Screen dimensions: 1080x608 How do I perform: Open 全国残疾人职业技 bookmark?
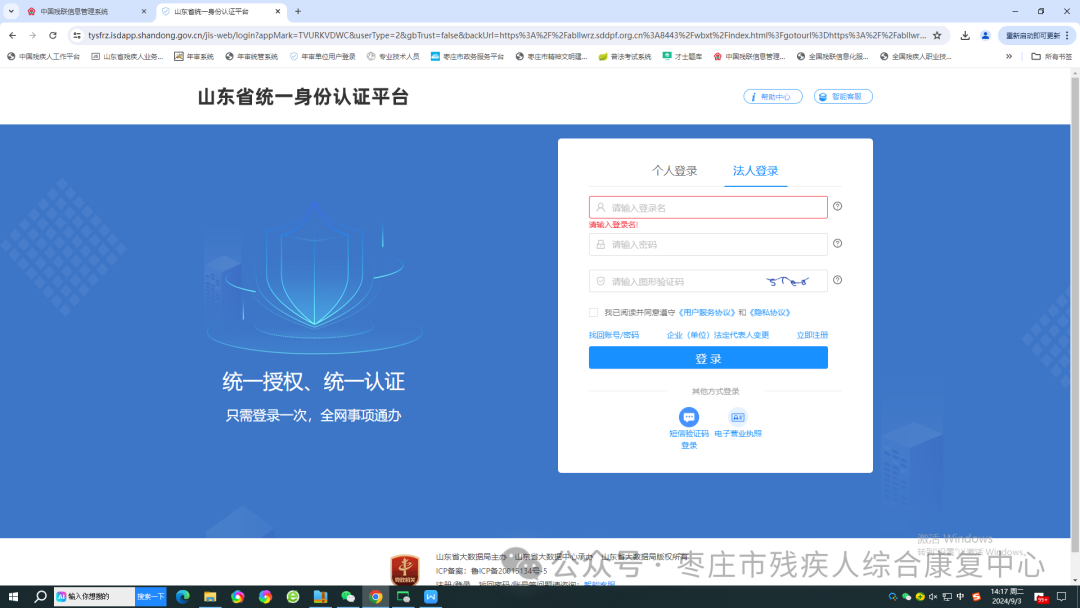click(915, 56)
